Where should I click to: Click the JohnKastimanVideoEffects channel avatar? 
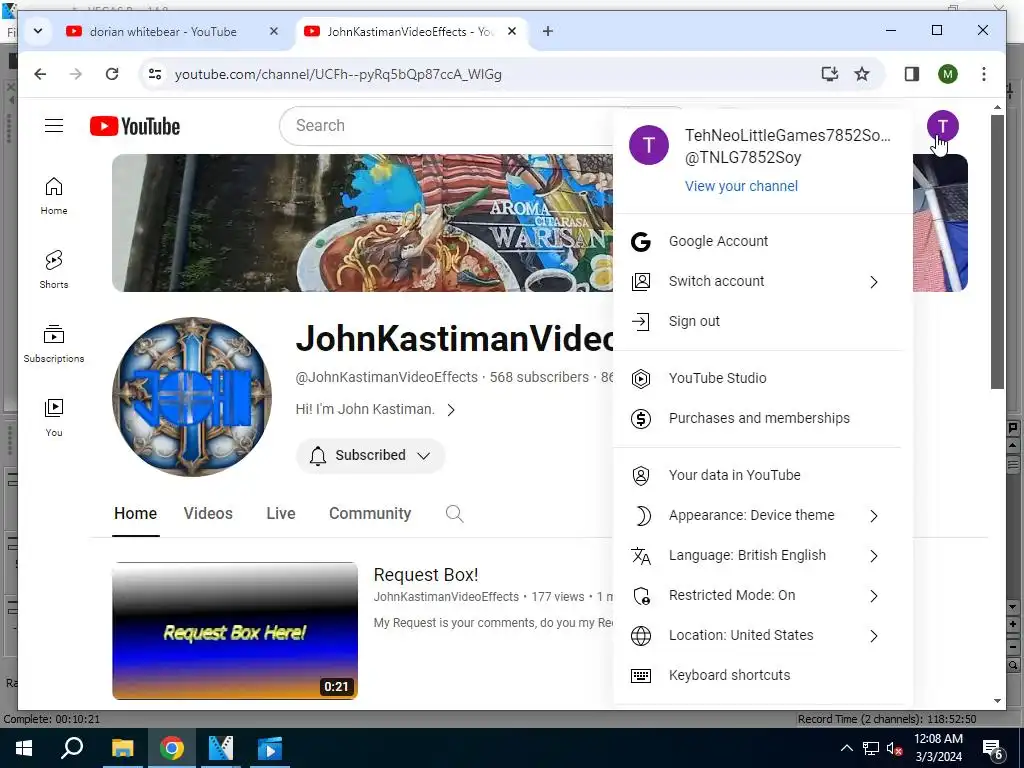pyautogui.click(x=191, y=396)
